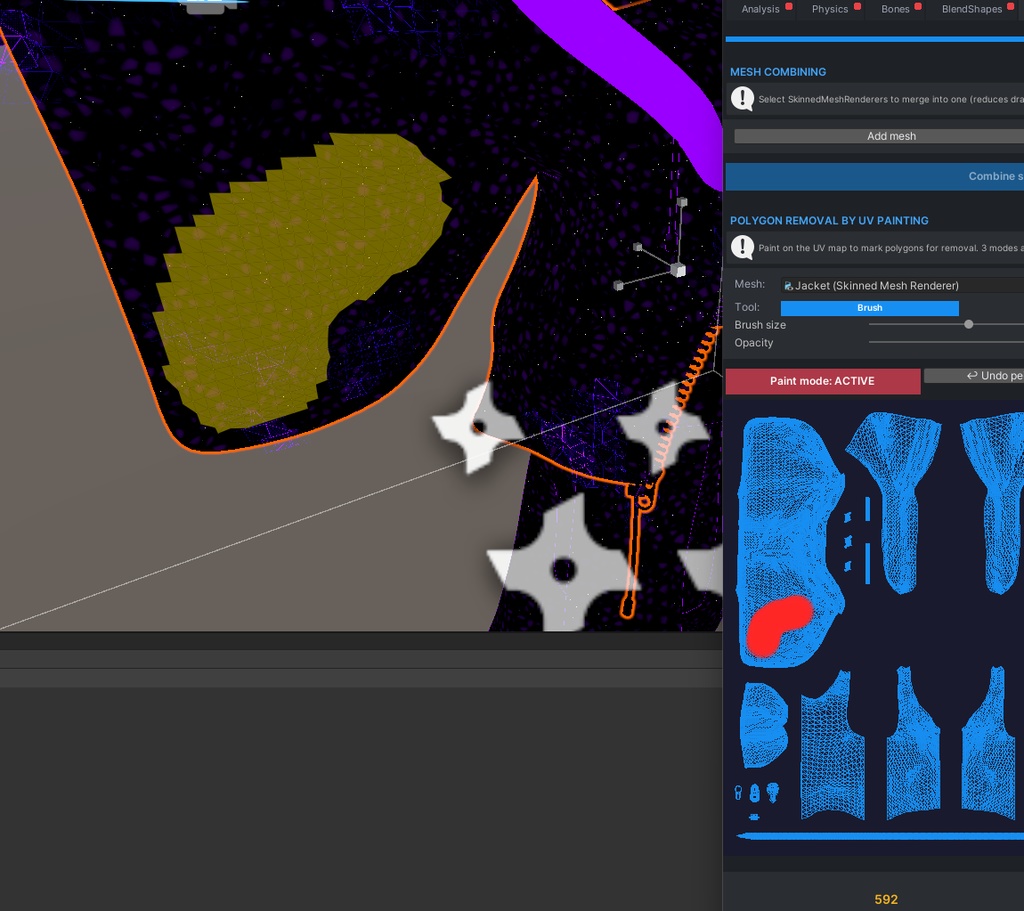The width and height of the screenshot is (1024, 911).
Task: Click the red painted region on the UV map
Action: coord(777,625)
